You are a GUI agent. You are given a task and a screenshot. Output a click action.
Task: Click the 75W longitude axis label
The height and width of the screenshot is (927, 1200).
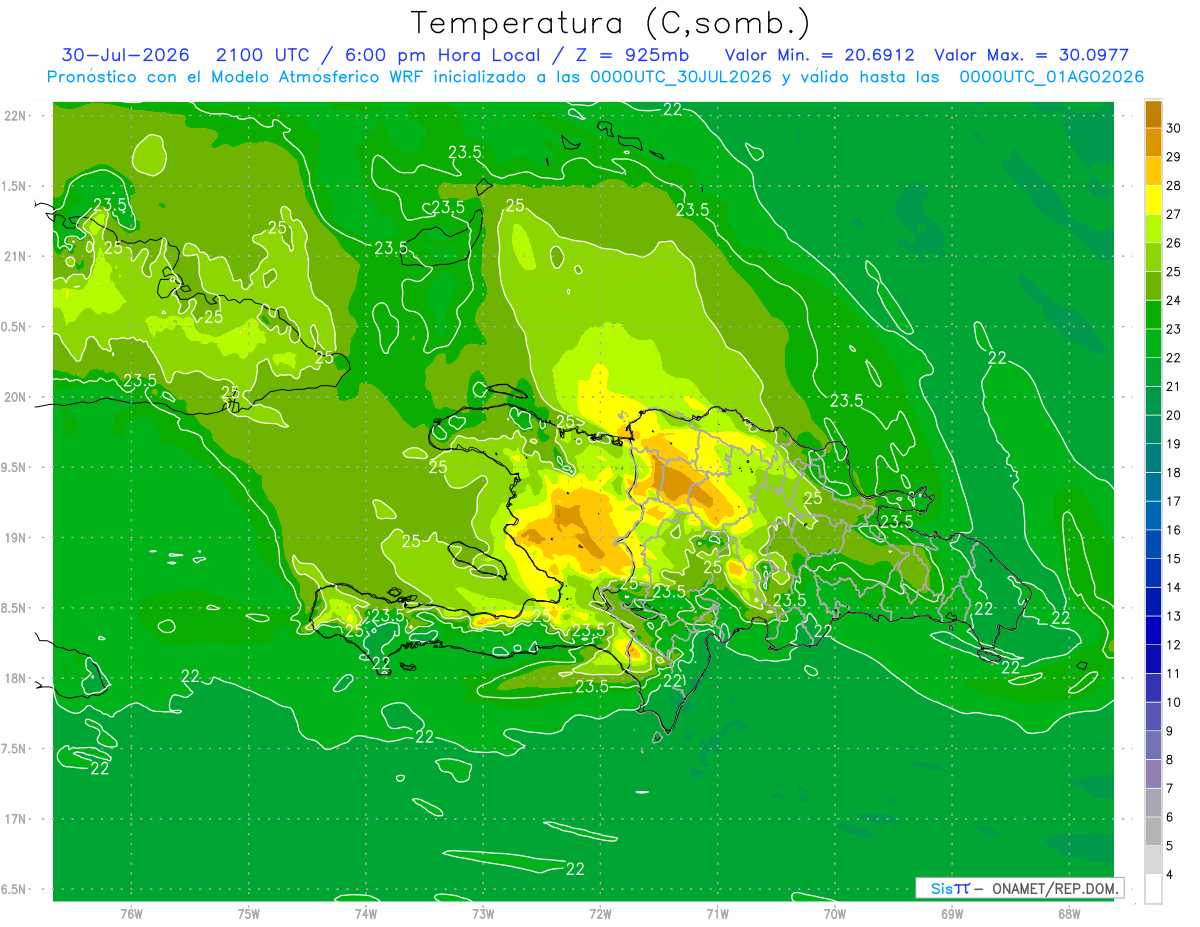tap(249, 913)
